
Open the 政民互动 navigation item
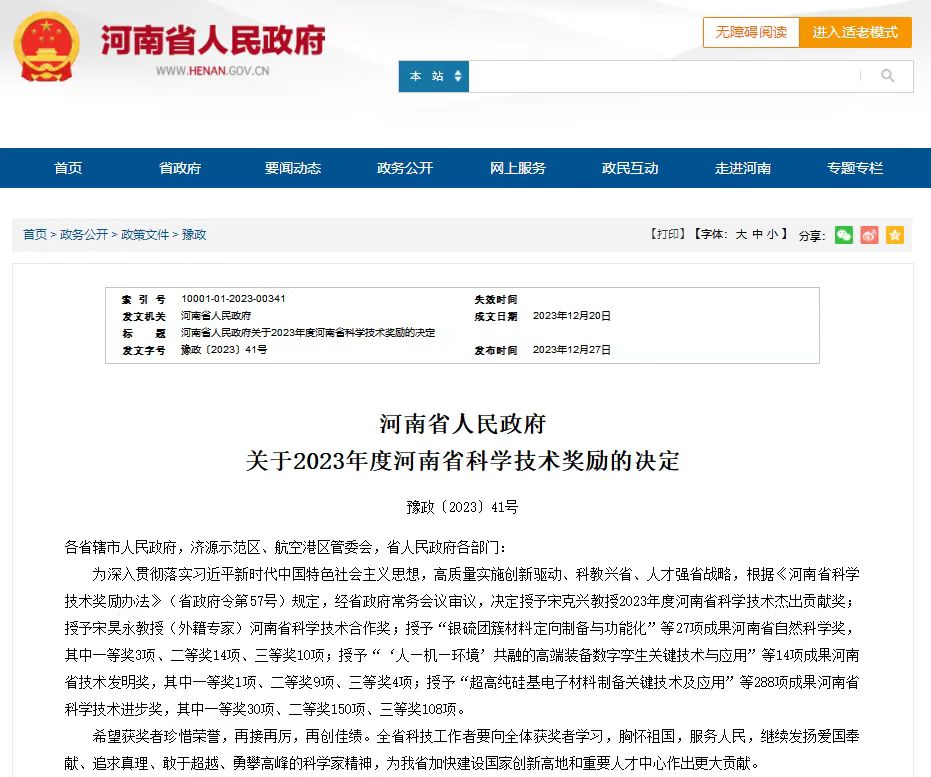point(630,168)
